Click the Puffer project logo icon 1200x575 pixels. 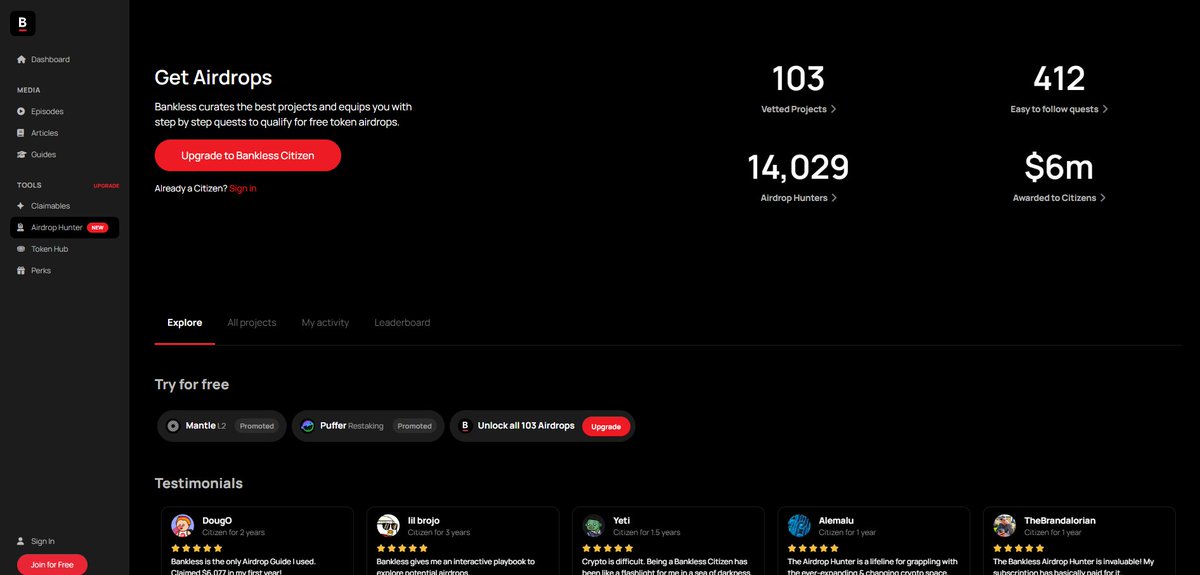(308, 426)
